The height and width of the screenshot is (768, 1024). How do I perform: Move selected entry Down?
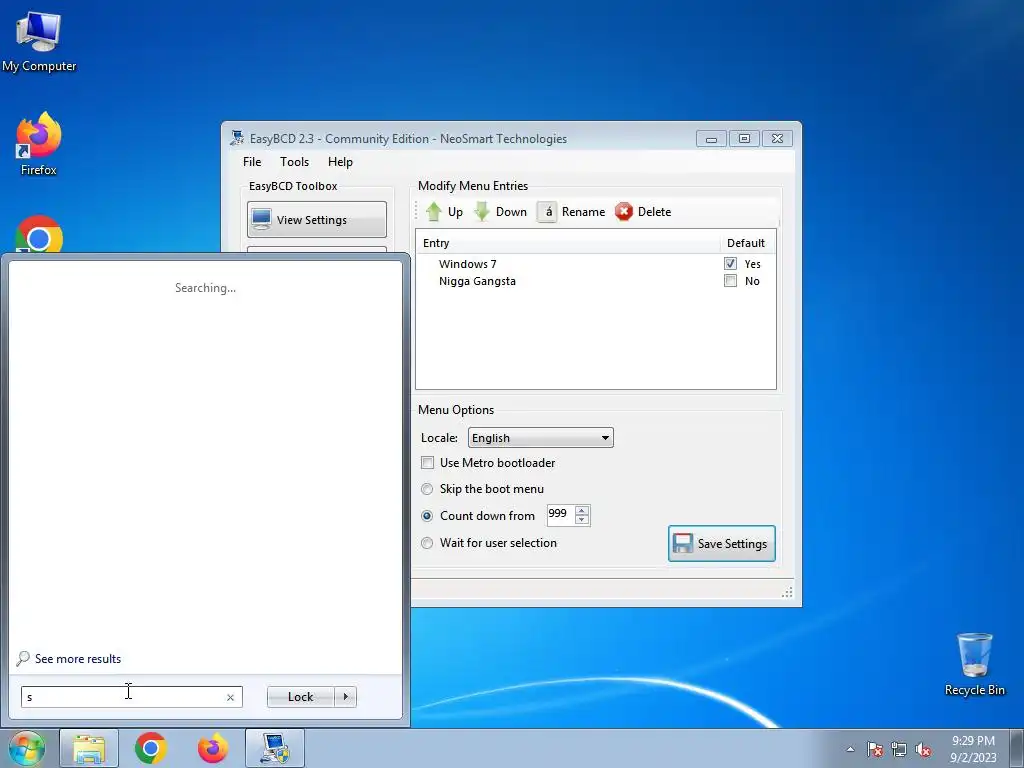tap(500, 212)
